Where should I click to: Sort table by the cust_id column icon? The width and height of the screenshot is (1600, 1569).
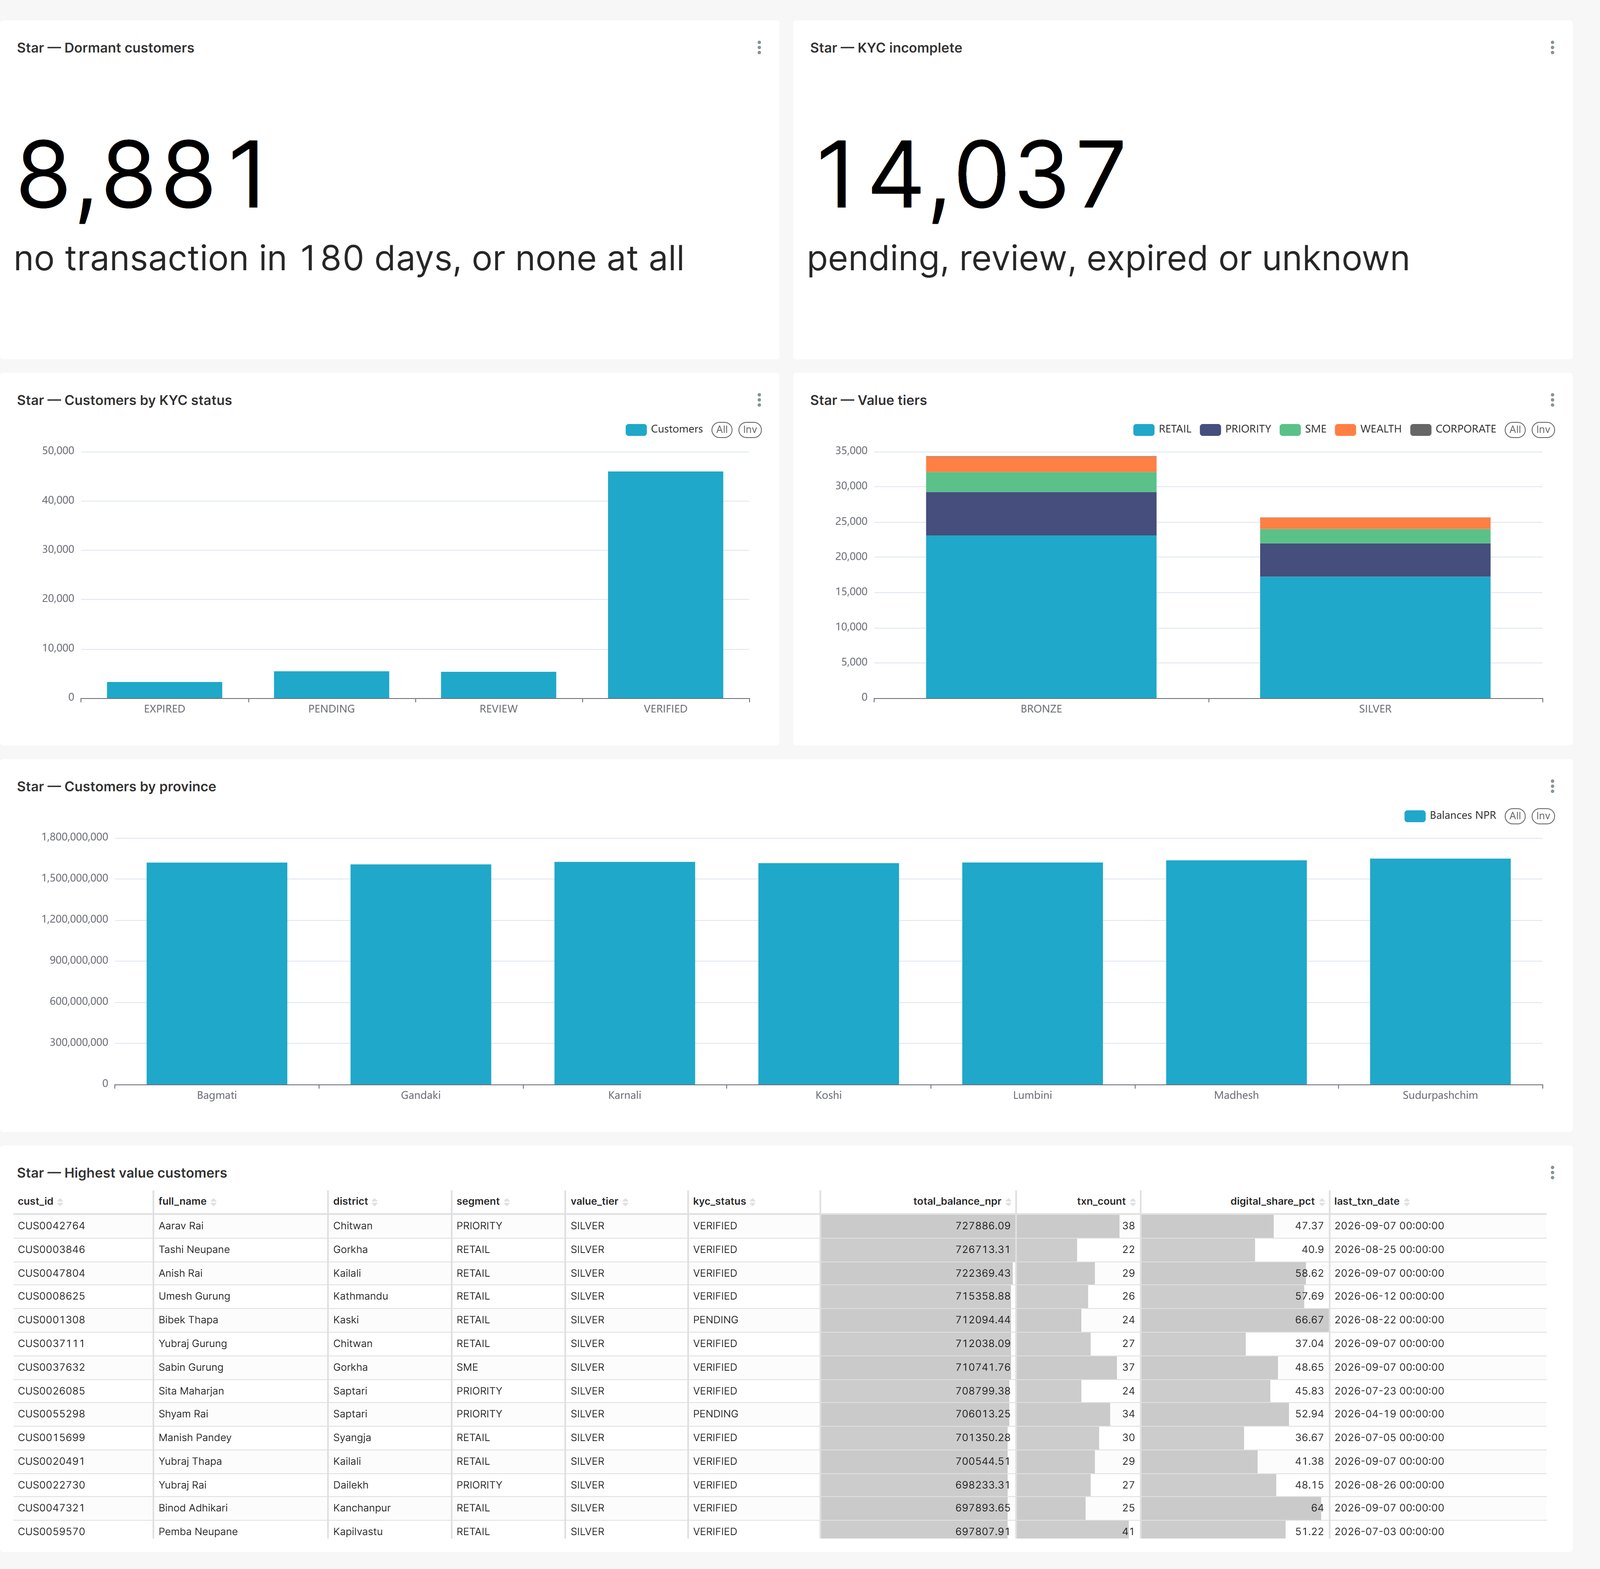coord(60,1202)
